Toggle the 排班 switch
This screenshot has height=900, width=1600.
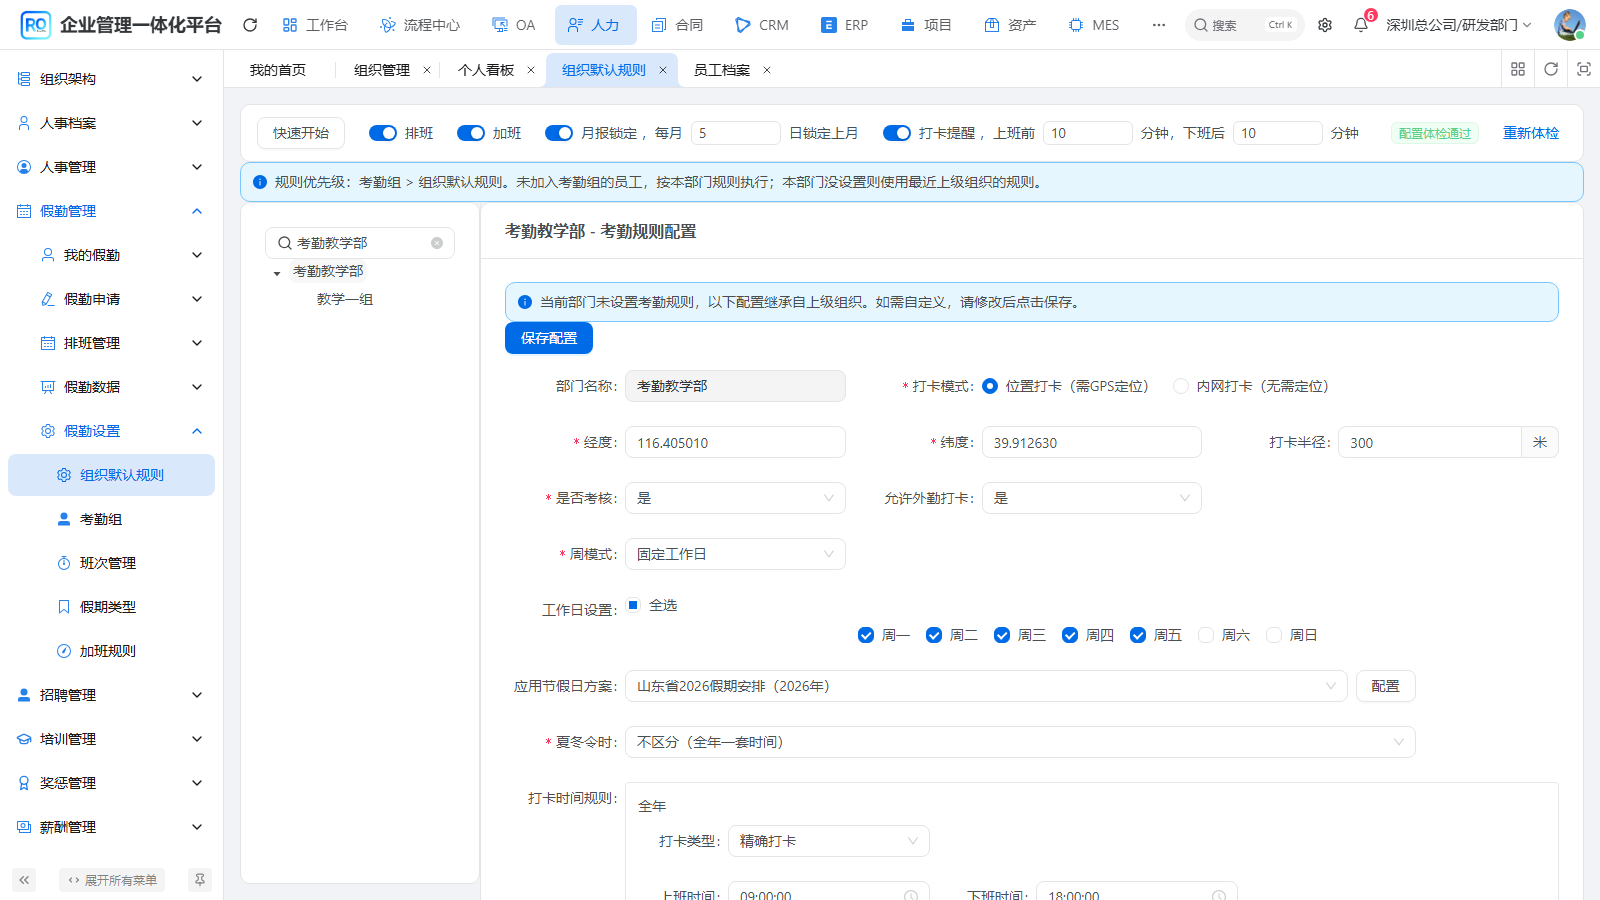(383, 133)
